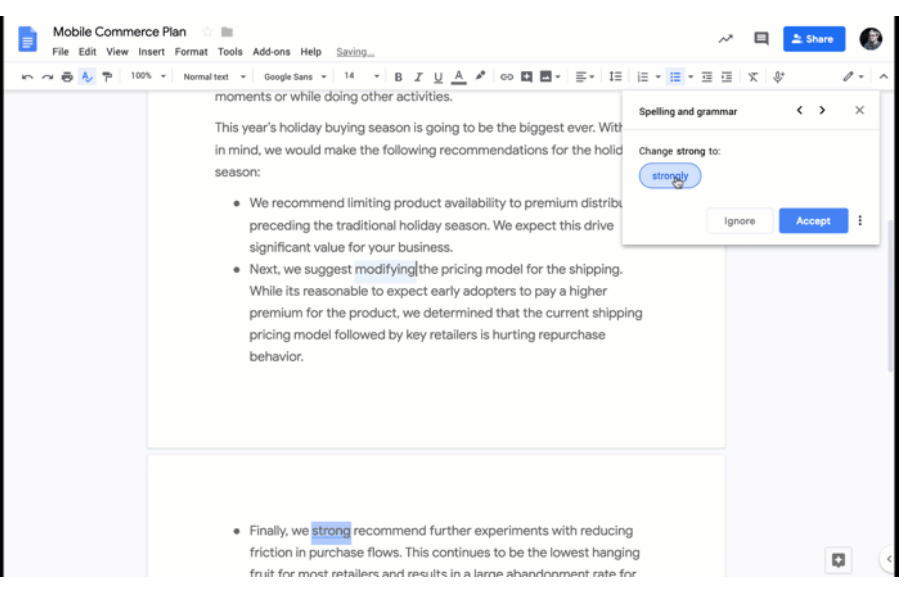Open the text alignment dropdown

tap(585, 77)
